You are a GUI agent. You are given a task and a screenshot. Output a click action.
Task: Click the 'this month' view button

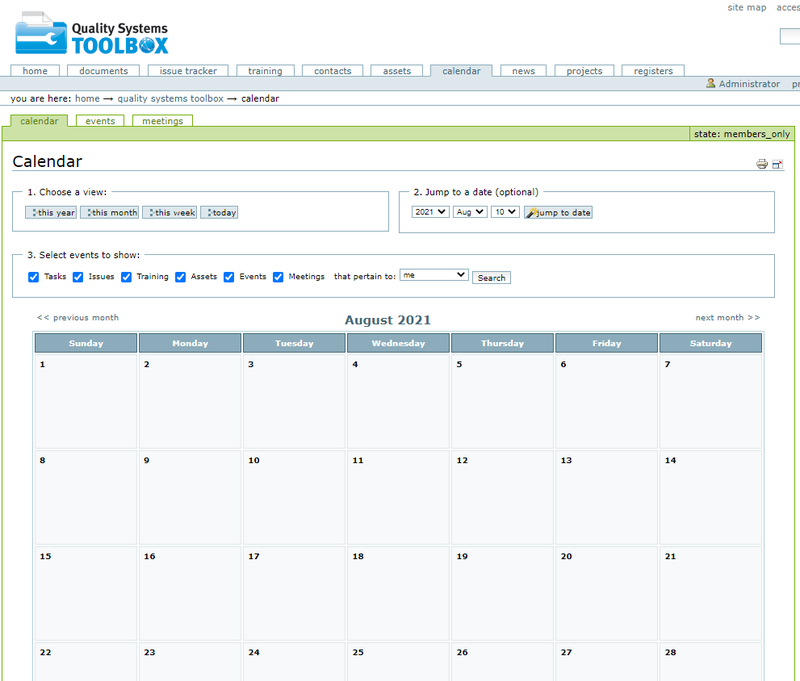click(x=110, y=213)
